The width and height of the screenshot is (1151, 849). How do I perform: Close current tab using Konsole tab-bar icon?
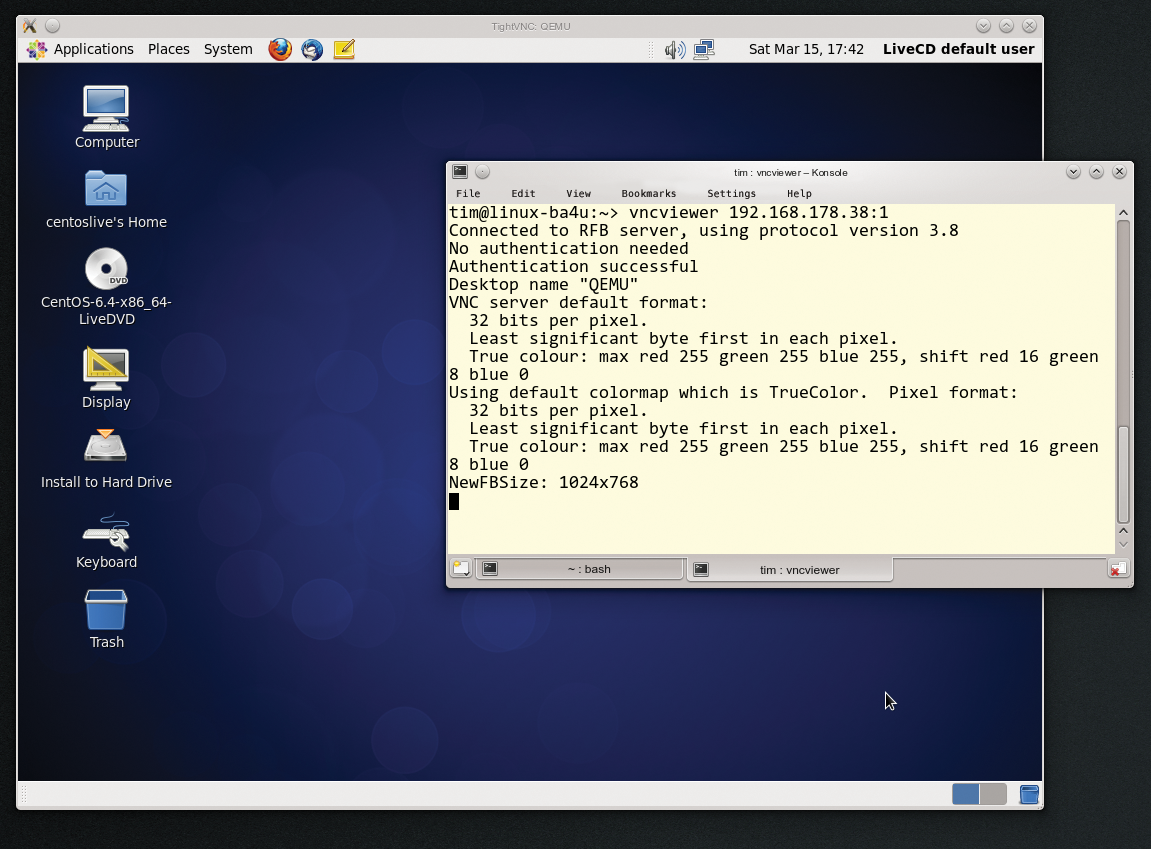pos(1117,569)
